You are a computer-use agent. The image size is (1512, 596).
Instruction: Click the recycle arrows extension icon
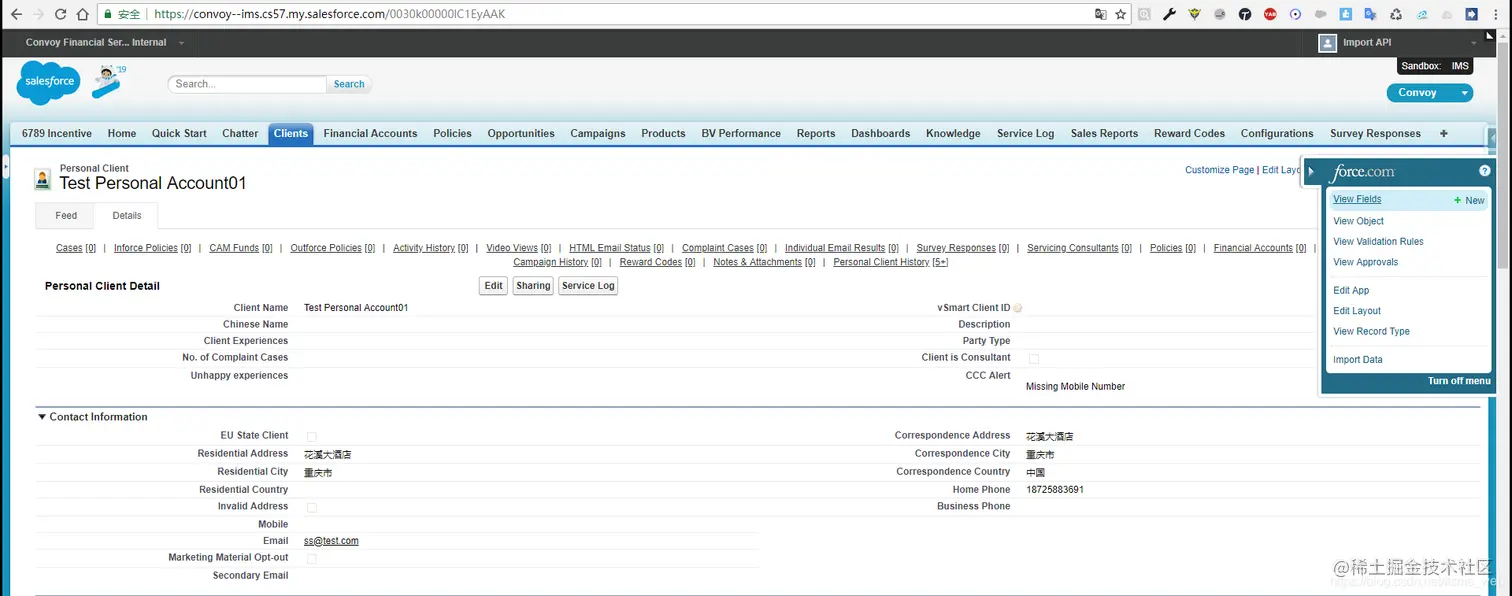(1396, 14)
